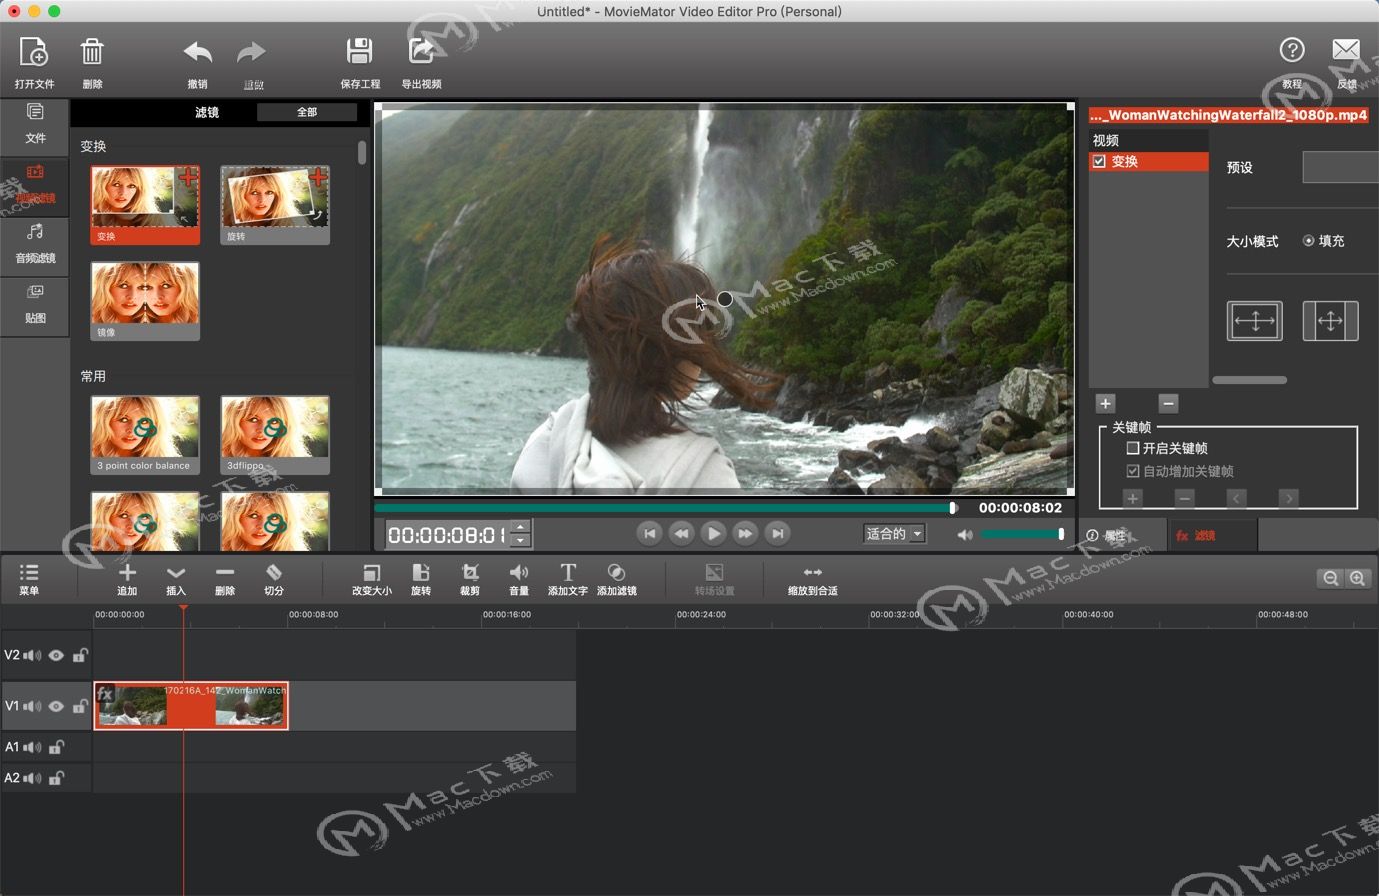1379x896 pixels.
Task: Click 添加文字 add text tool
Action: (568, 573)
